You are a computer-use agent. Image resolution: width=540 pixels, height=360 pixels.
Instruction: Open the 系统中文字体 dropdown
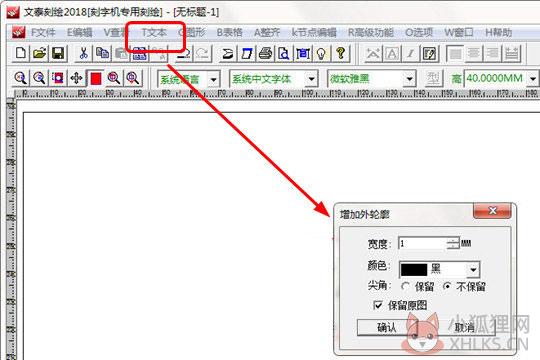[x=311, y=79]
